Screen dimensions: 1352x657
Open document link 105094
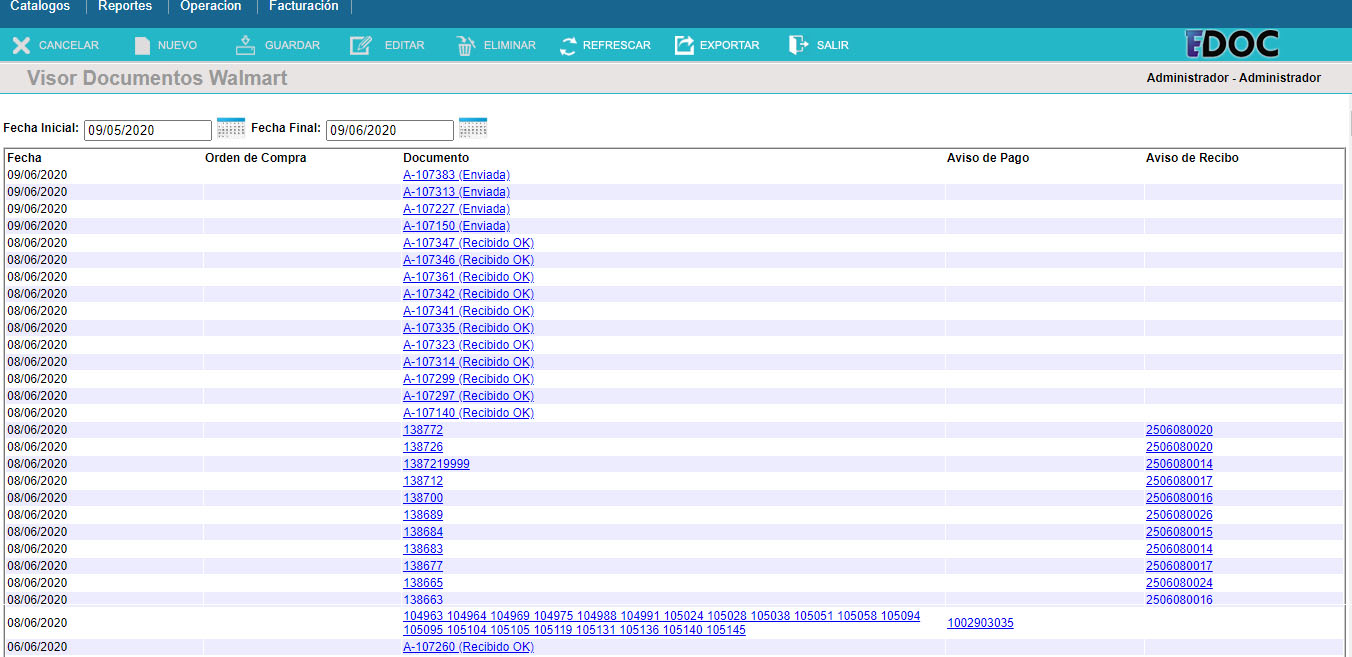tap(900, 616)
